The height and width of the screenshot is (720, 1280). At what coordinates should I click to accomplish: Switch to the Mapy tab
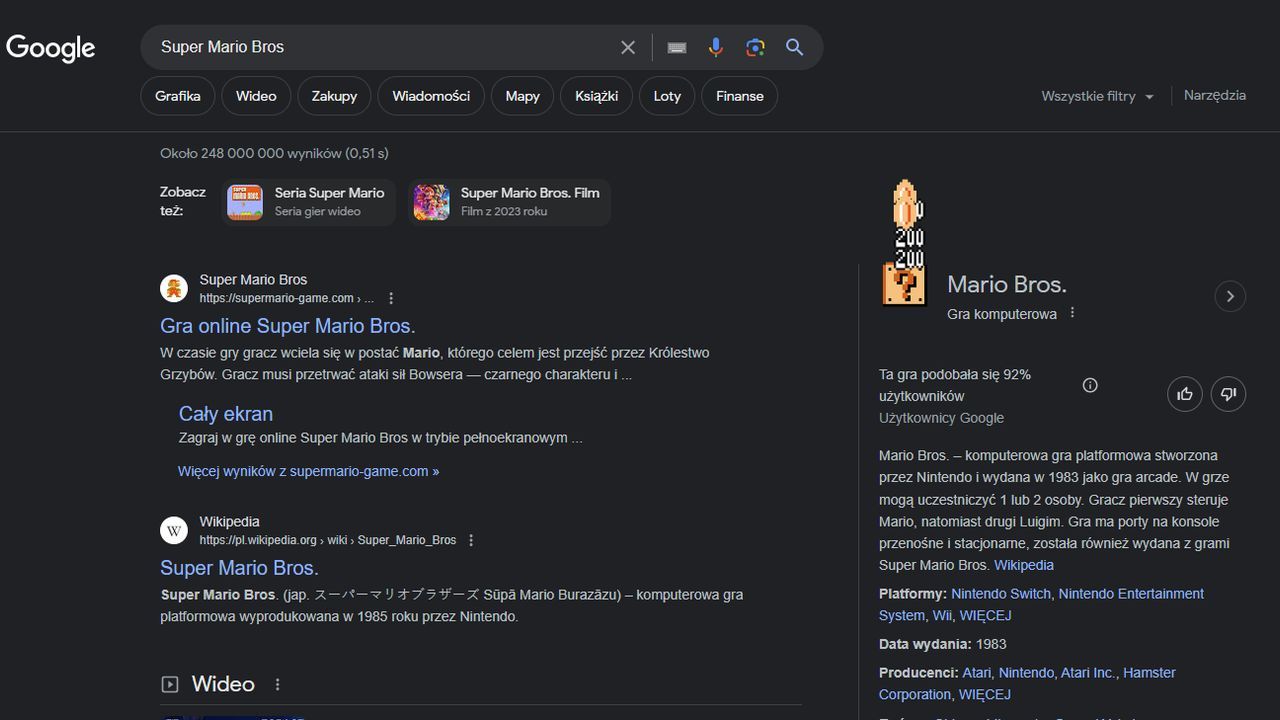(x=523, y=96)
